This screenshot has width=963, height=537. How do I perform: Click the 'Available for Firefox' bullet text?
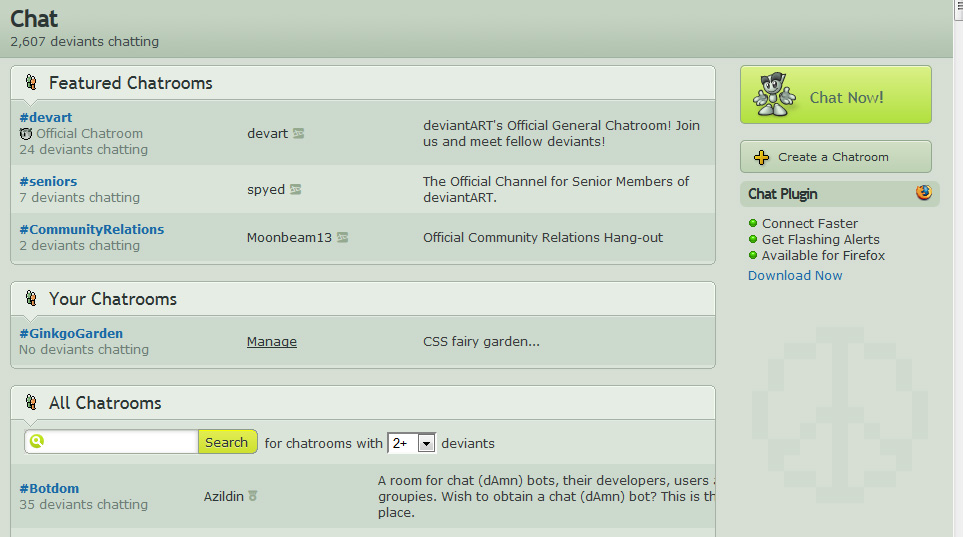(823, 255)
